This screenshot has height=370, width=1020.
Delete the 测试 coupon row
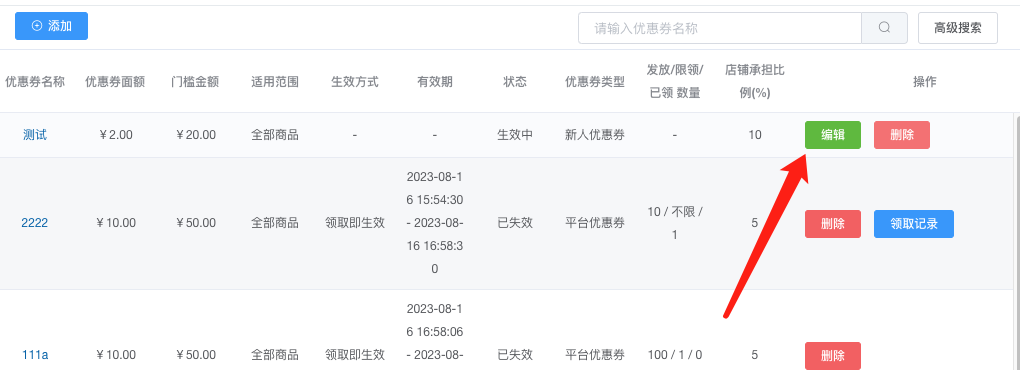click(902, 135)
